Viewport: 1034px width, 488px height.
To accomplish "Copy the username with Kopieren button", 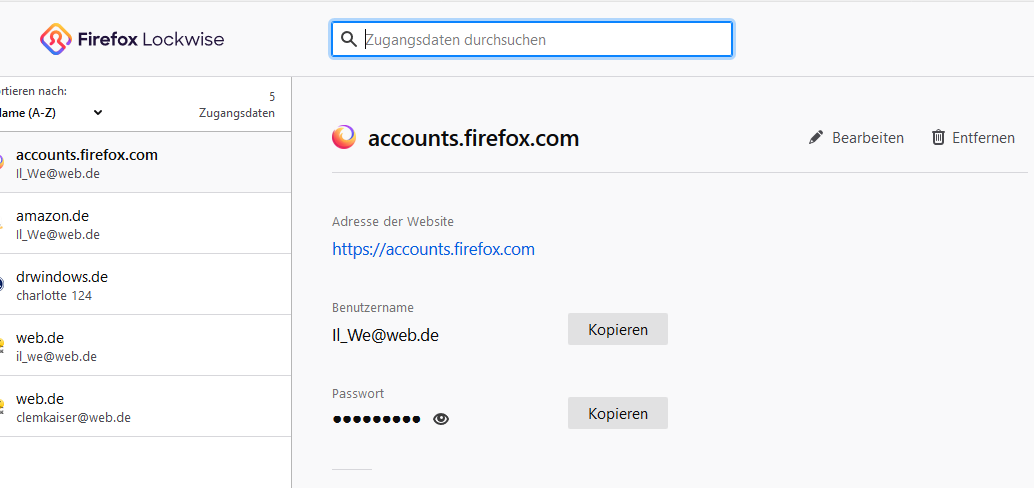I will [x=617, y=329].
